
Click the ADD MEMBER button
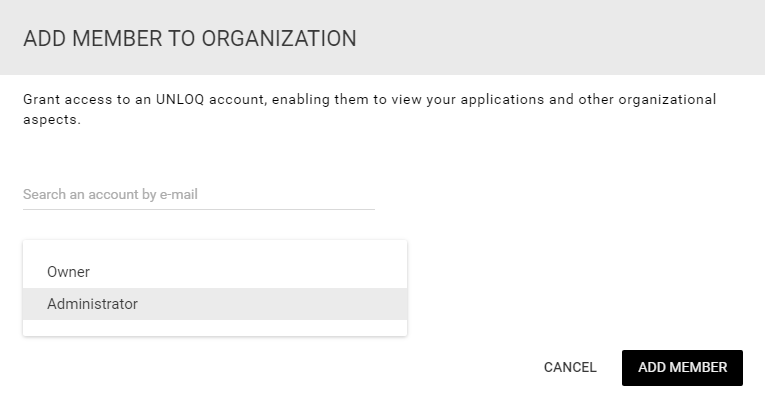(x=682, y=368)
